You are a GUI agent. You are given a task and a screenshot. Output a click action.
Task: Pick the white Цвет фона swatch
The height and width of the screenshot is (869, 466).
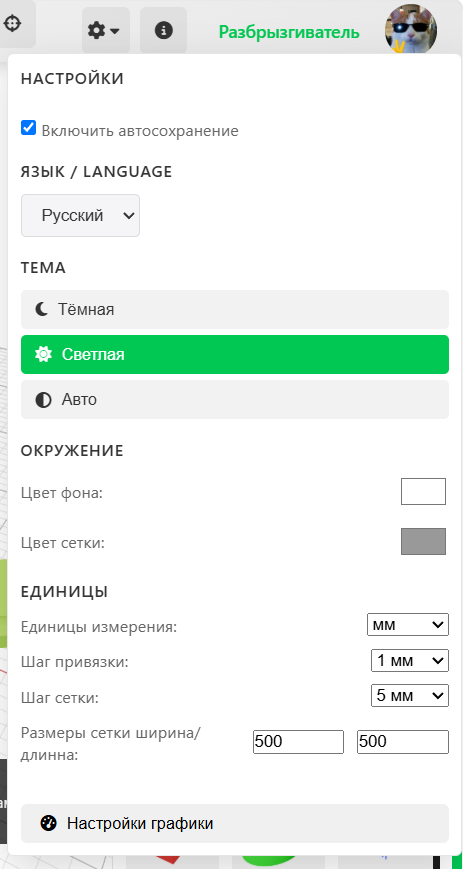[x=423, y=492]
